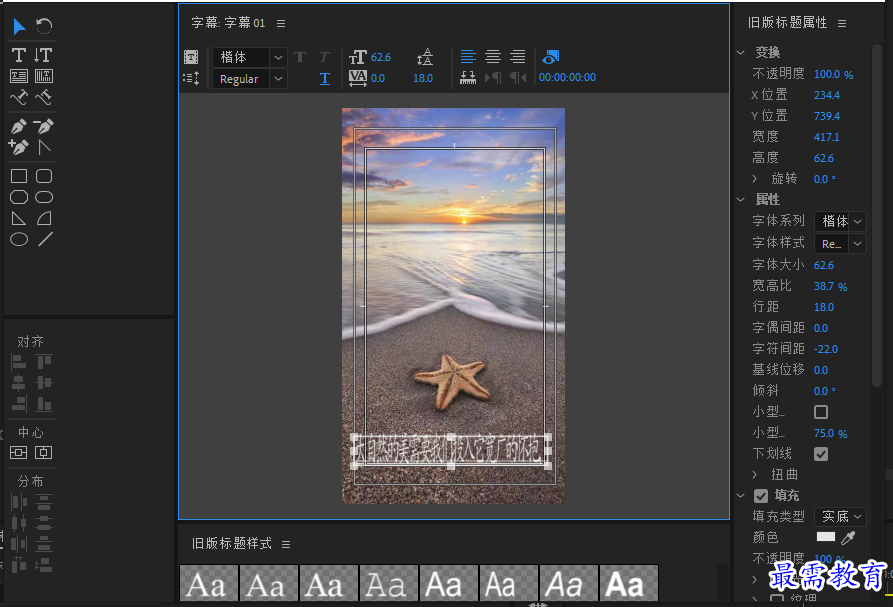Select the Pen tool
The width and height of the screenshot is (893, 607).
pos(19,126)
